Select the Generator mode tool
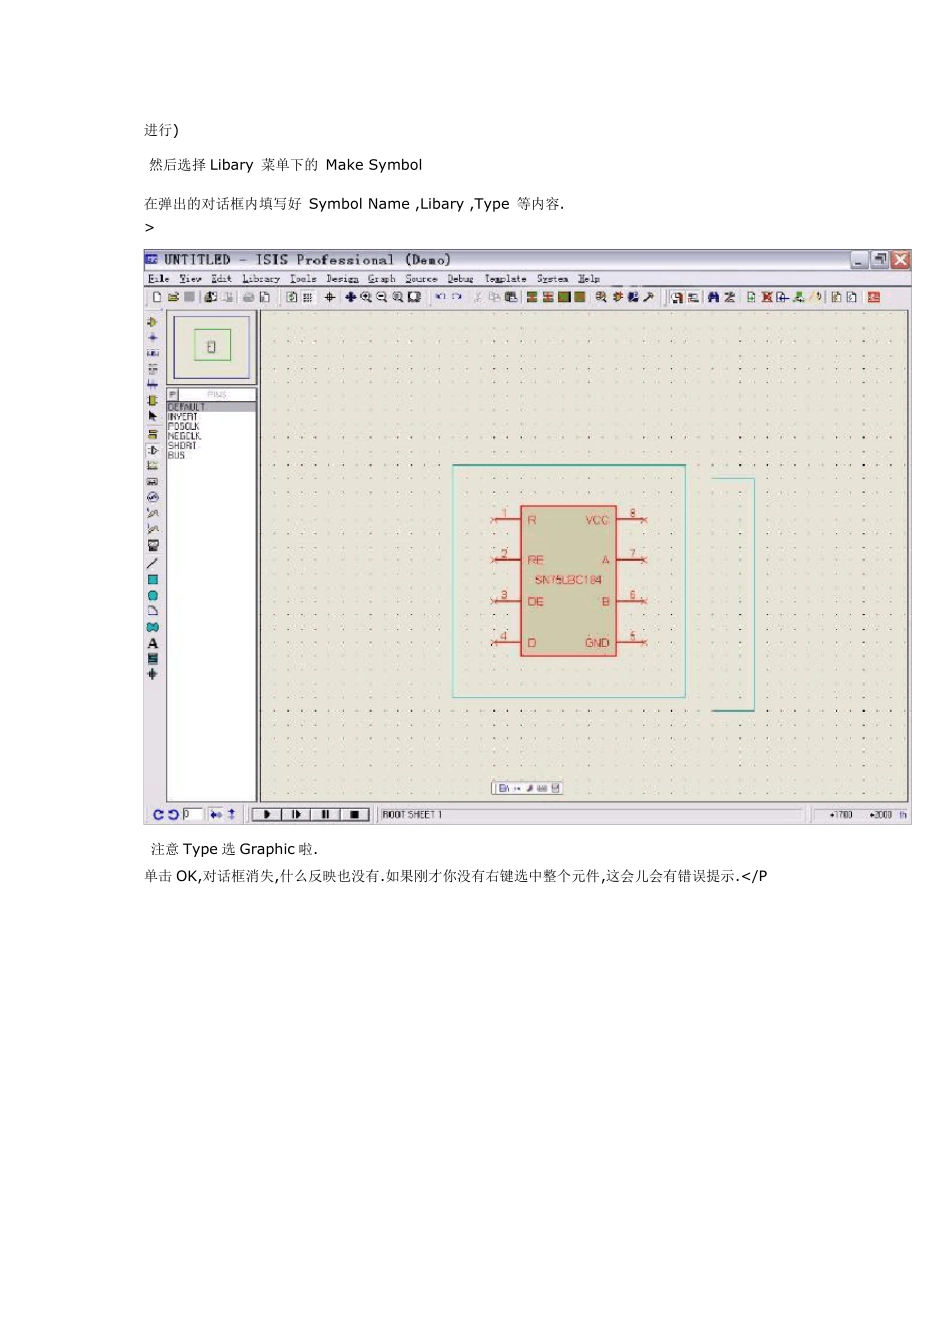Image resolution: width=950 pixels, height=1344 pixels. pyautogui.click(x=152, y=497)
